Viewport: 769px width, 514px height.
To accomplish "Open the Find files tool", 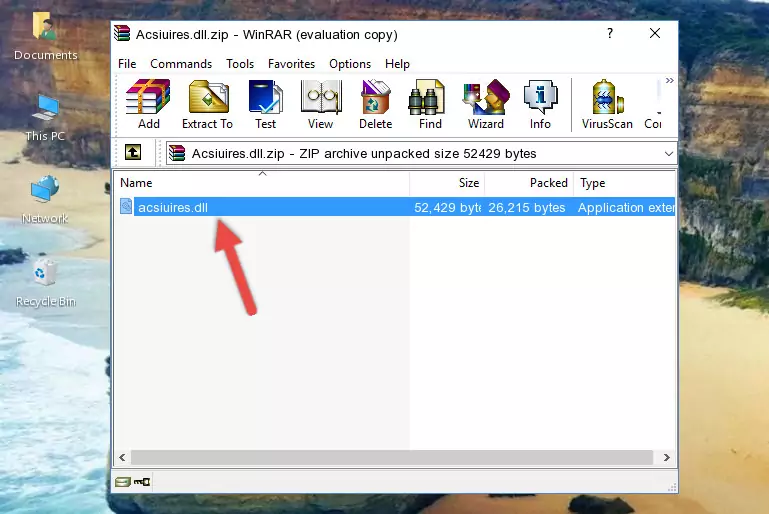I will coord(430,104).
